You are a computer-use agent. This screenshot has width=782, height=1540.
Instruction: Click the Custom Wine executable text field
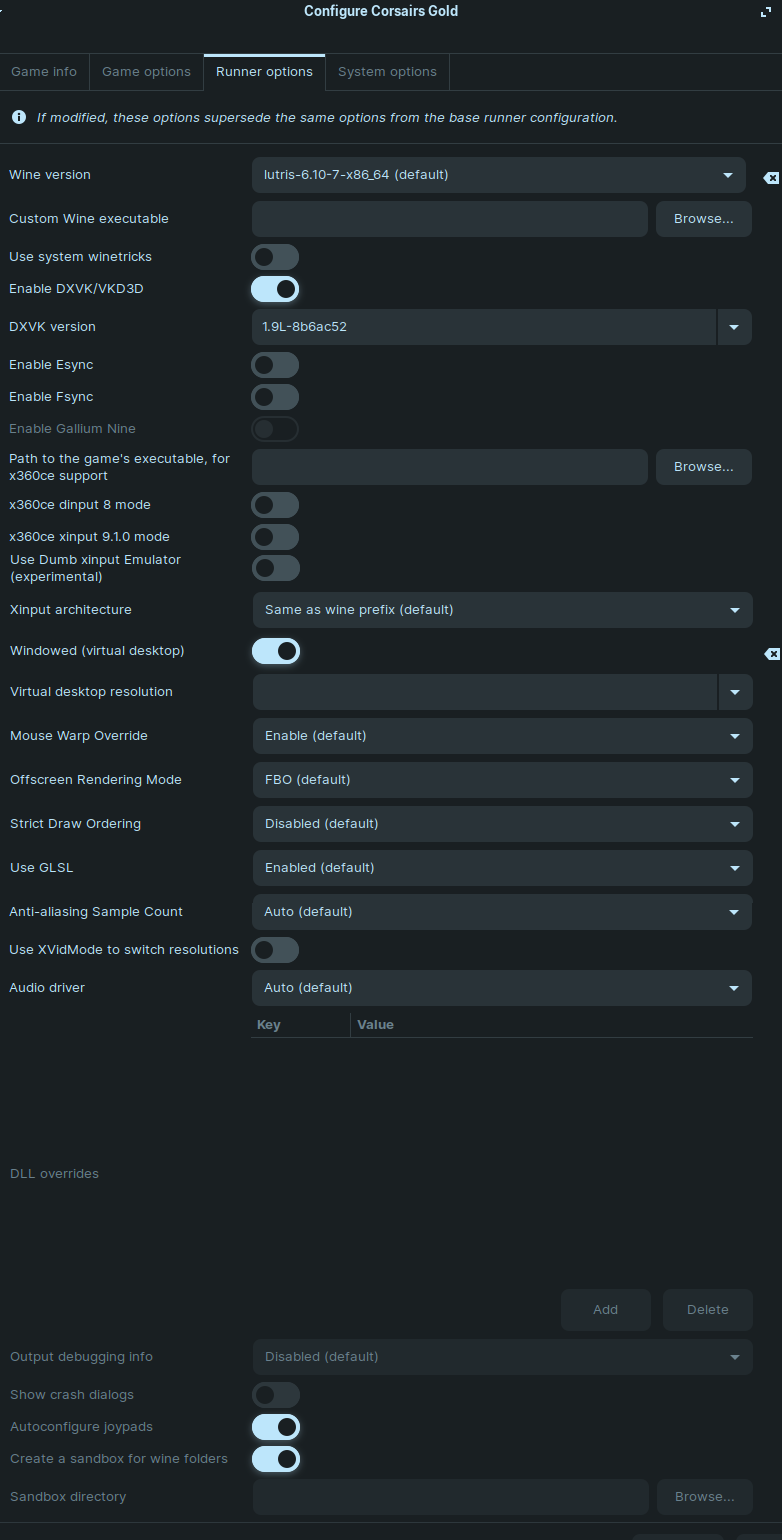tap(449, 219)
